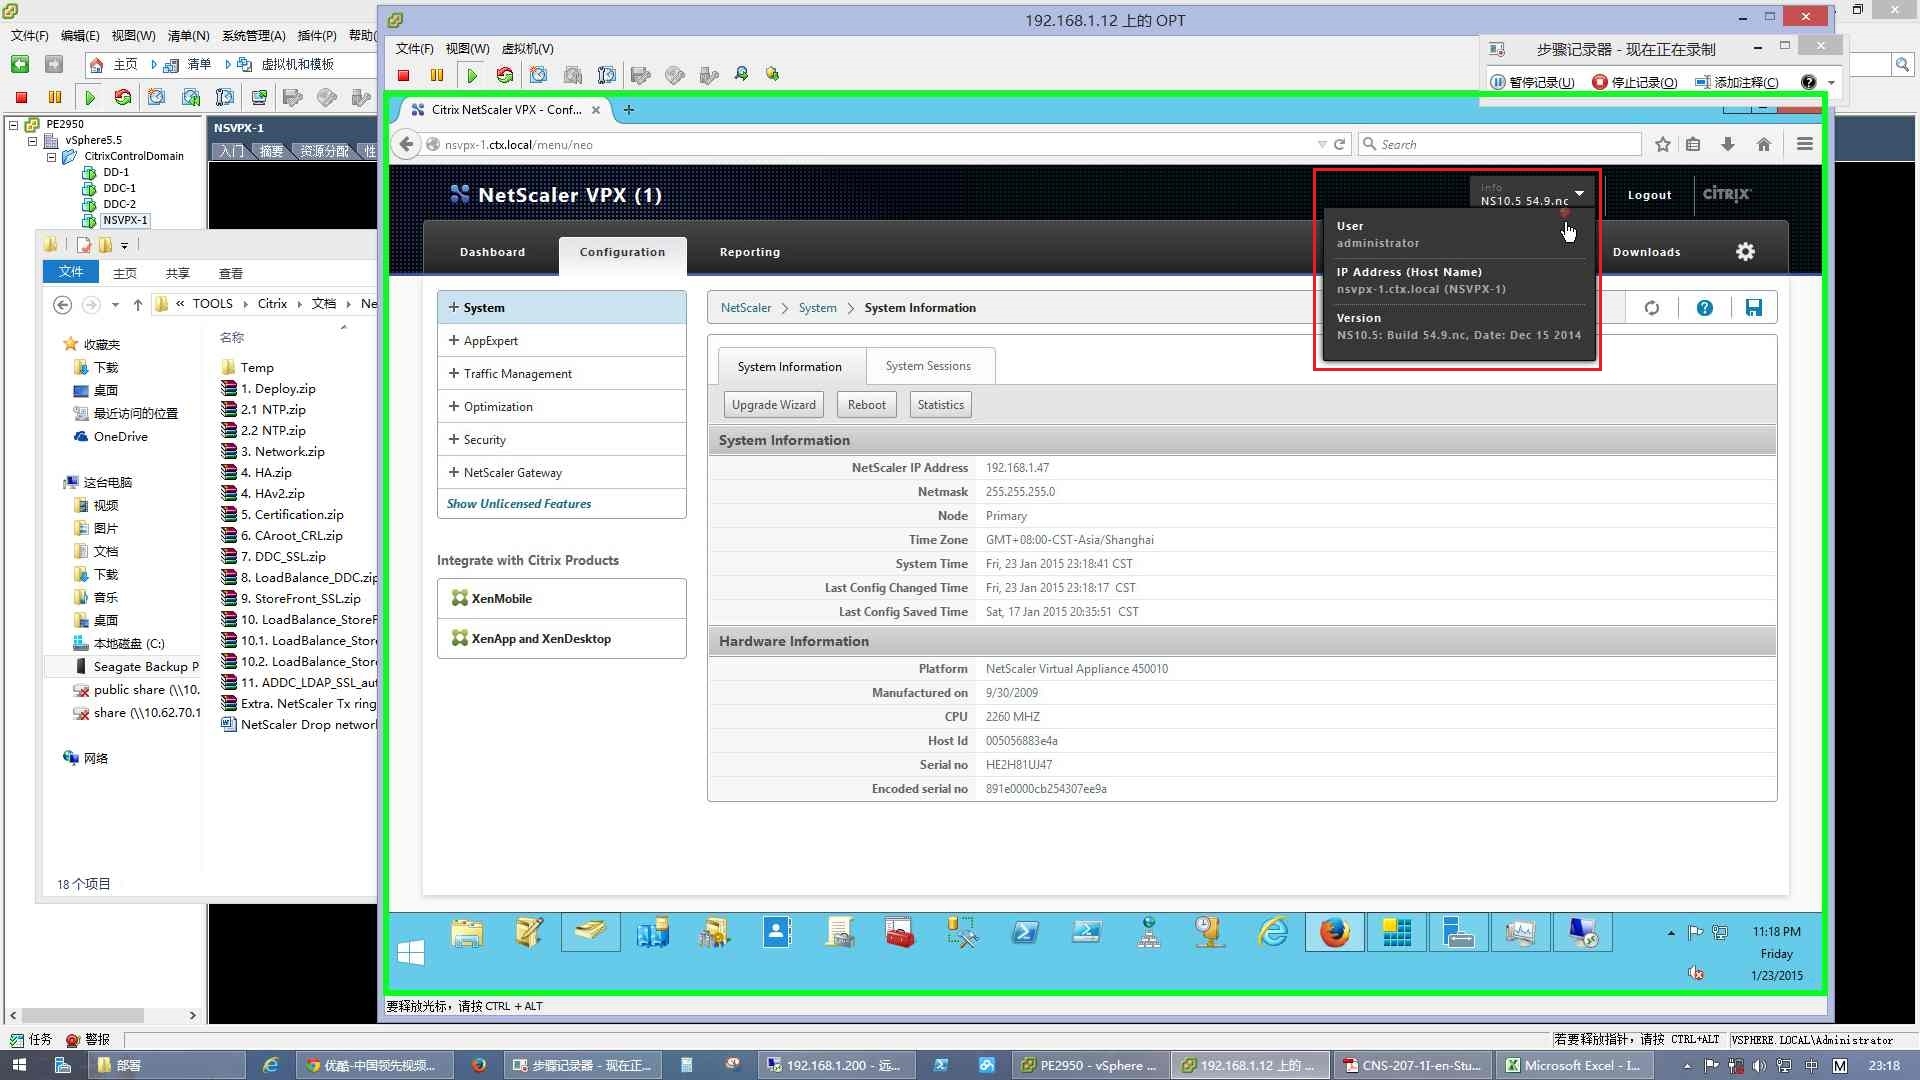Open File Explorer icon in VM taskbar
This screenshot has width=1920, height=1080.
(x=467, y=933)
